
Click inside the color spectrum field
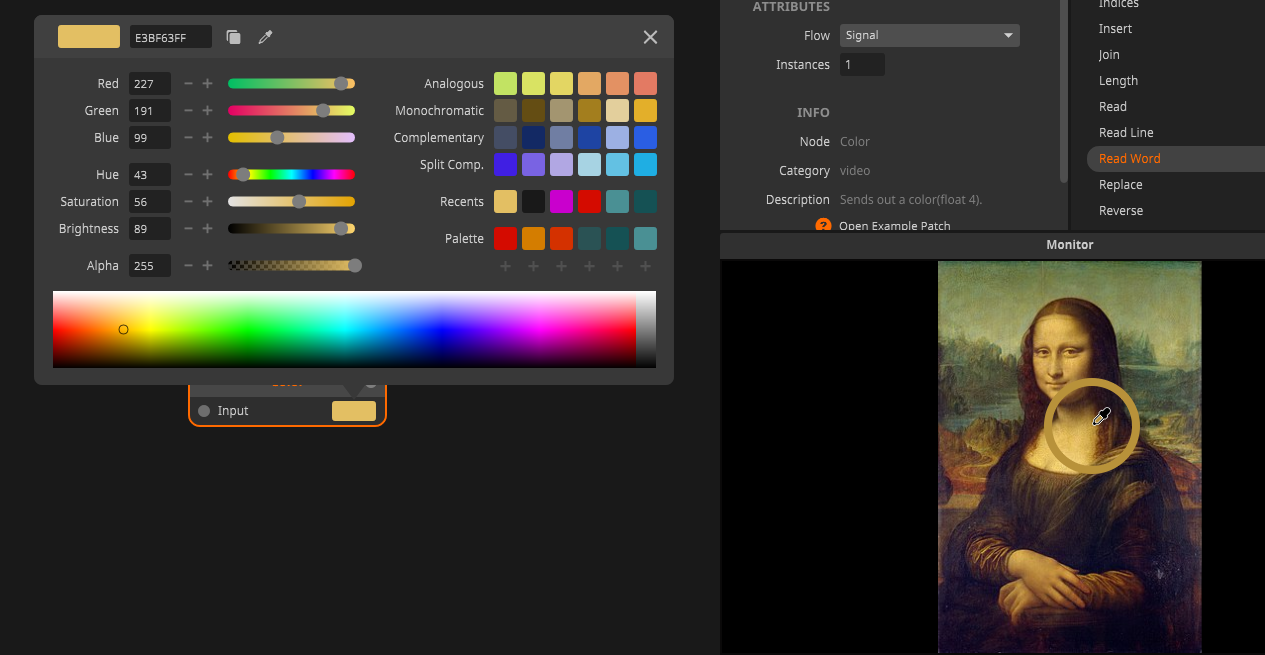344,329
